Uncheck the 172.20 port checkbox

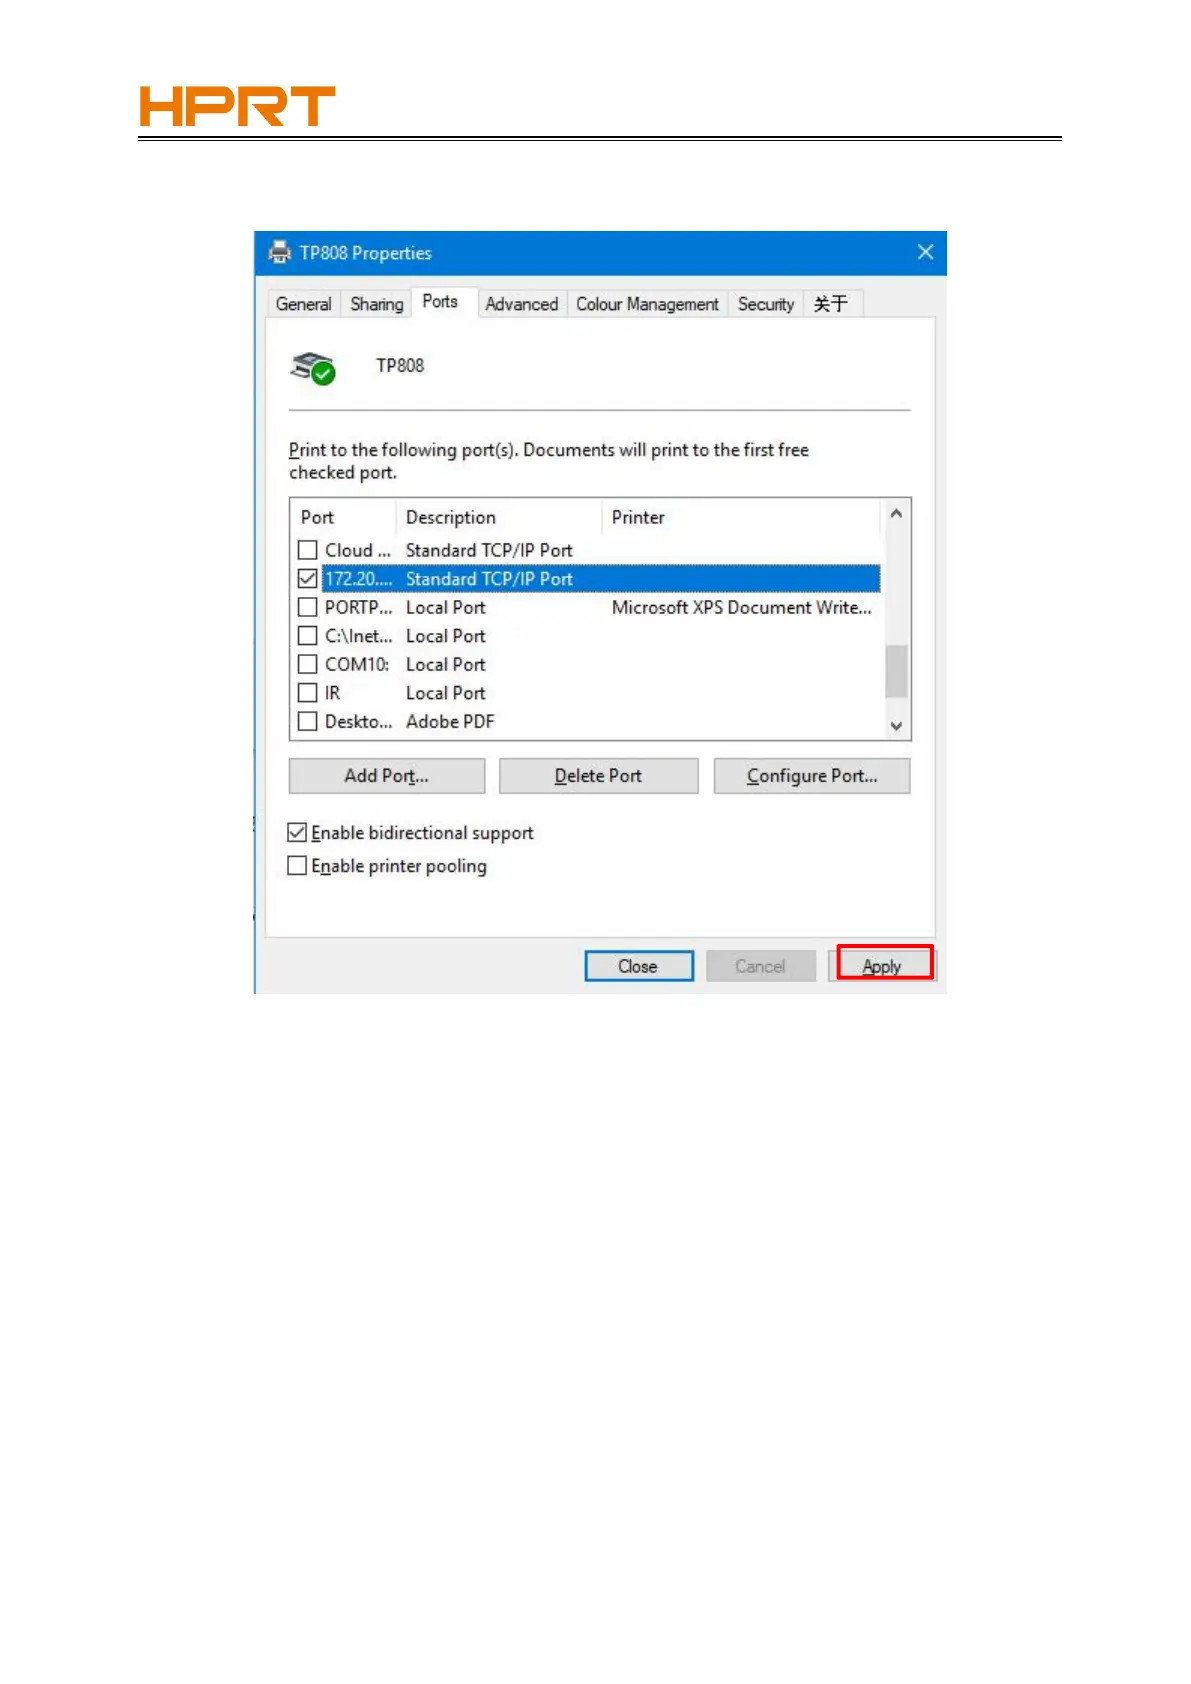[x=308, y=579]
